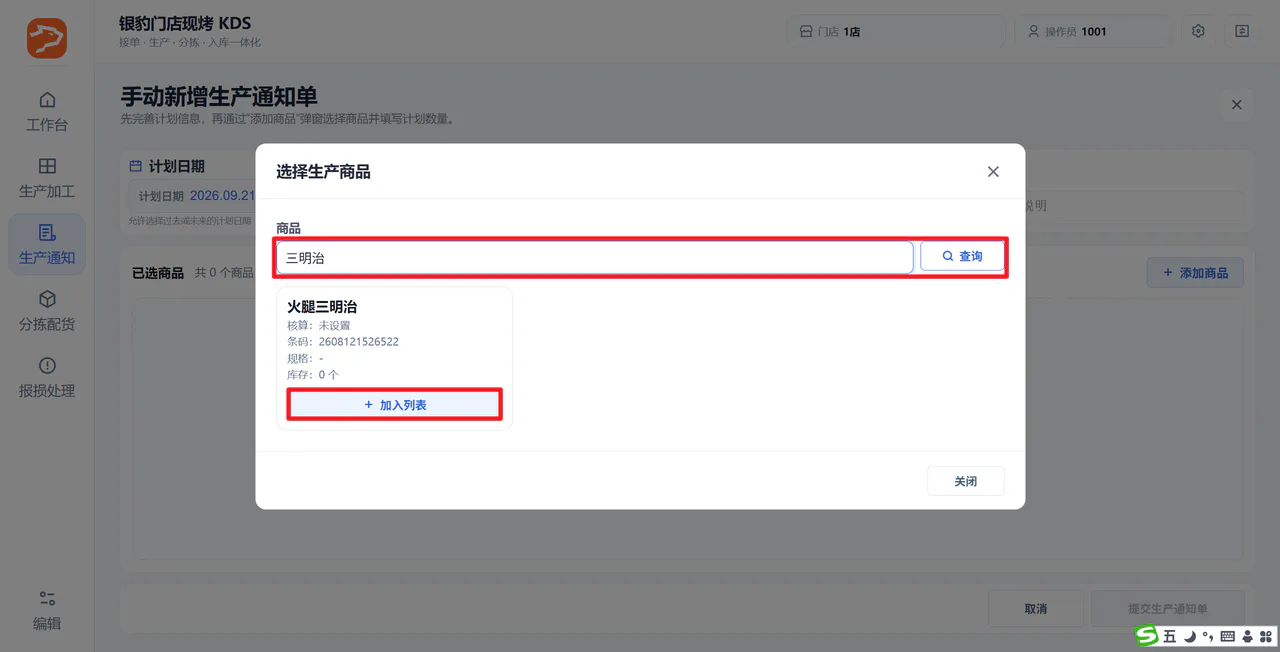The width and height of the screenshot is (1280, 652).
Task: Go to 生产加工 in sidebar
Action: pyautogui.click(x=47, y=177)
